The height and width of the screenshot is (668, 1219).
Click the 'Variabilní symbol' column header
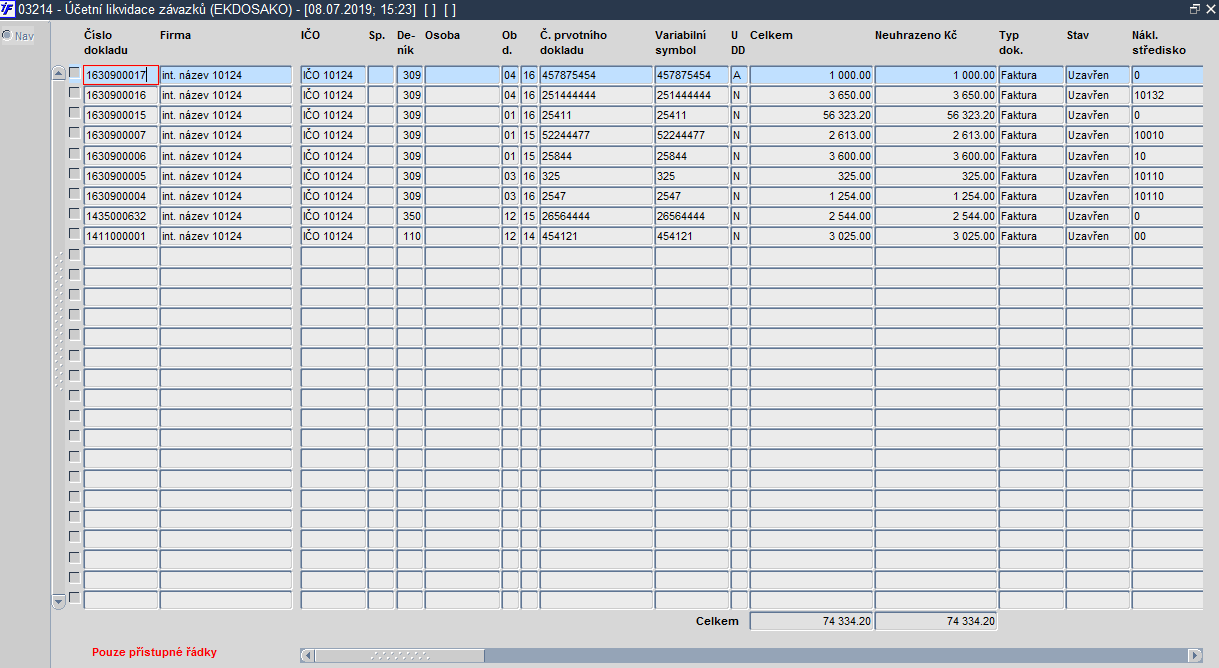681,42
